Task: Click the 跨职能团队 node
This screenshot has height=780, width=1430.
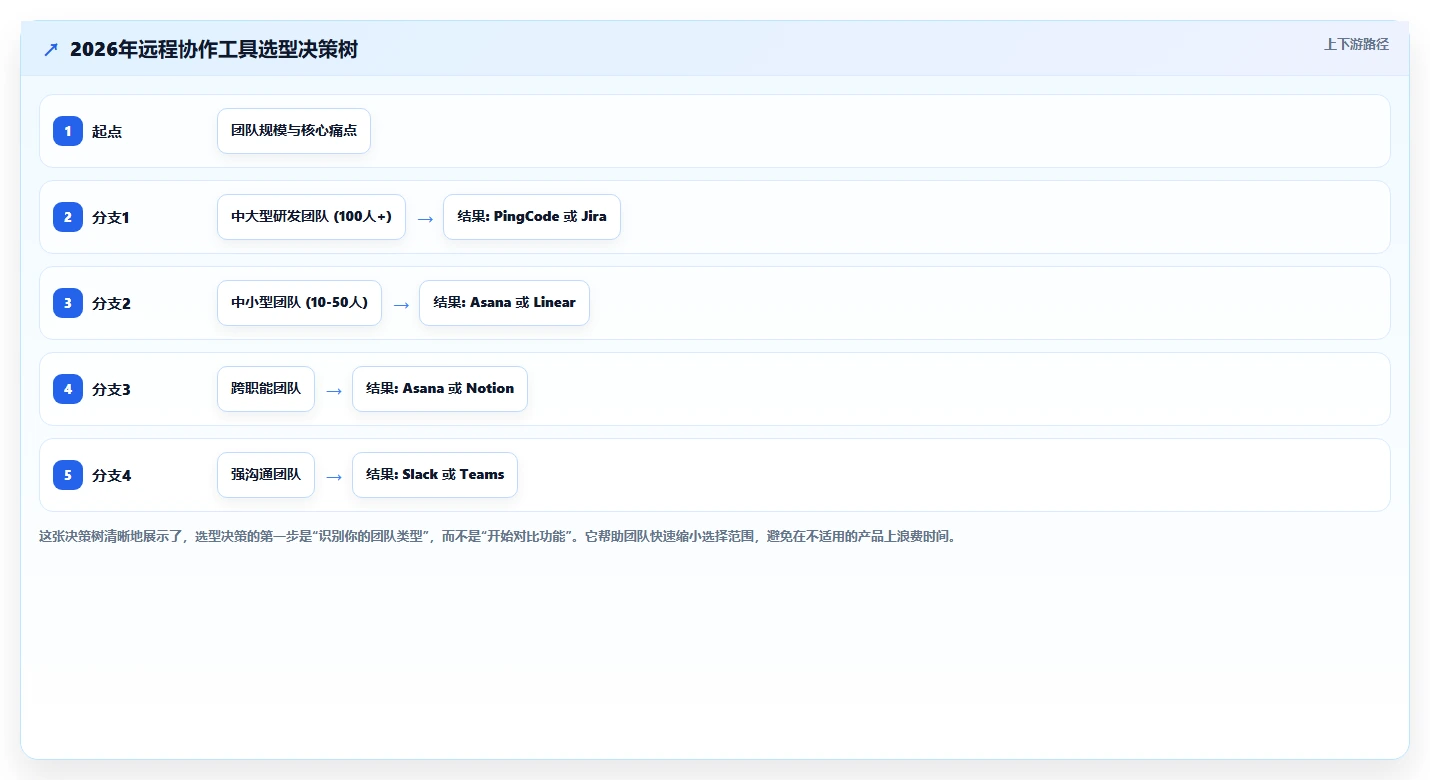Action: point(266,389)
